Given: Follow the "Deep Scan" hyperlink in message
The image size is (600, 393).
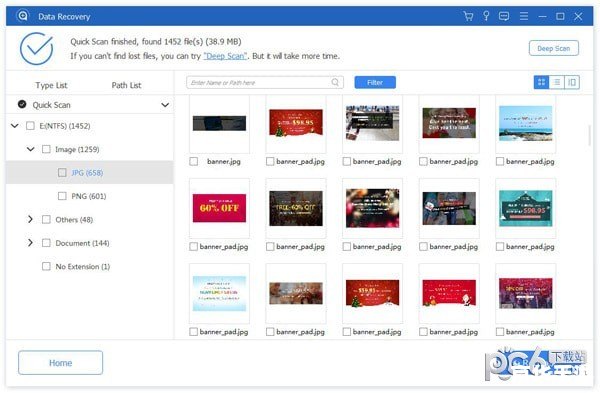Looking at the screenshot, I should click(225, 56).
